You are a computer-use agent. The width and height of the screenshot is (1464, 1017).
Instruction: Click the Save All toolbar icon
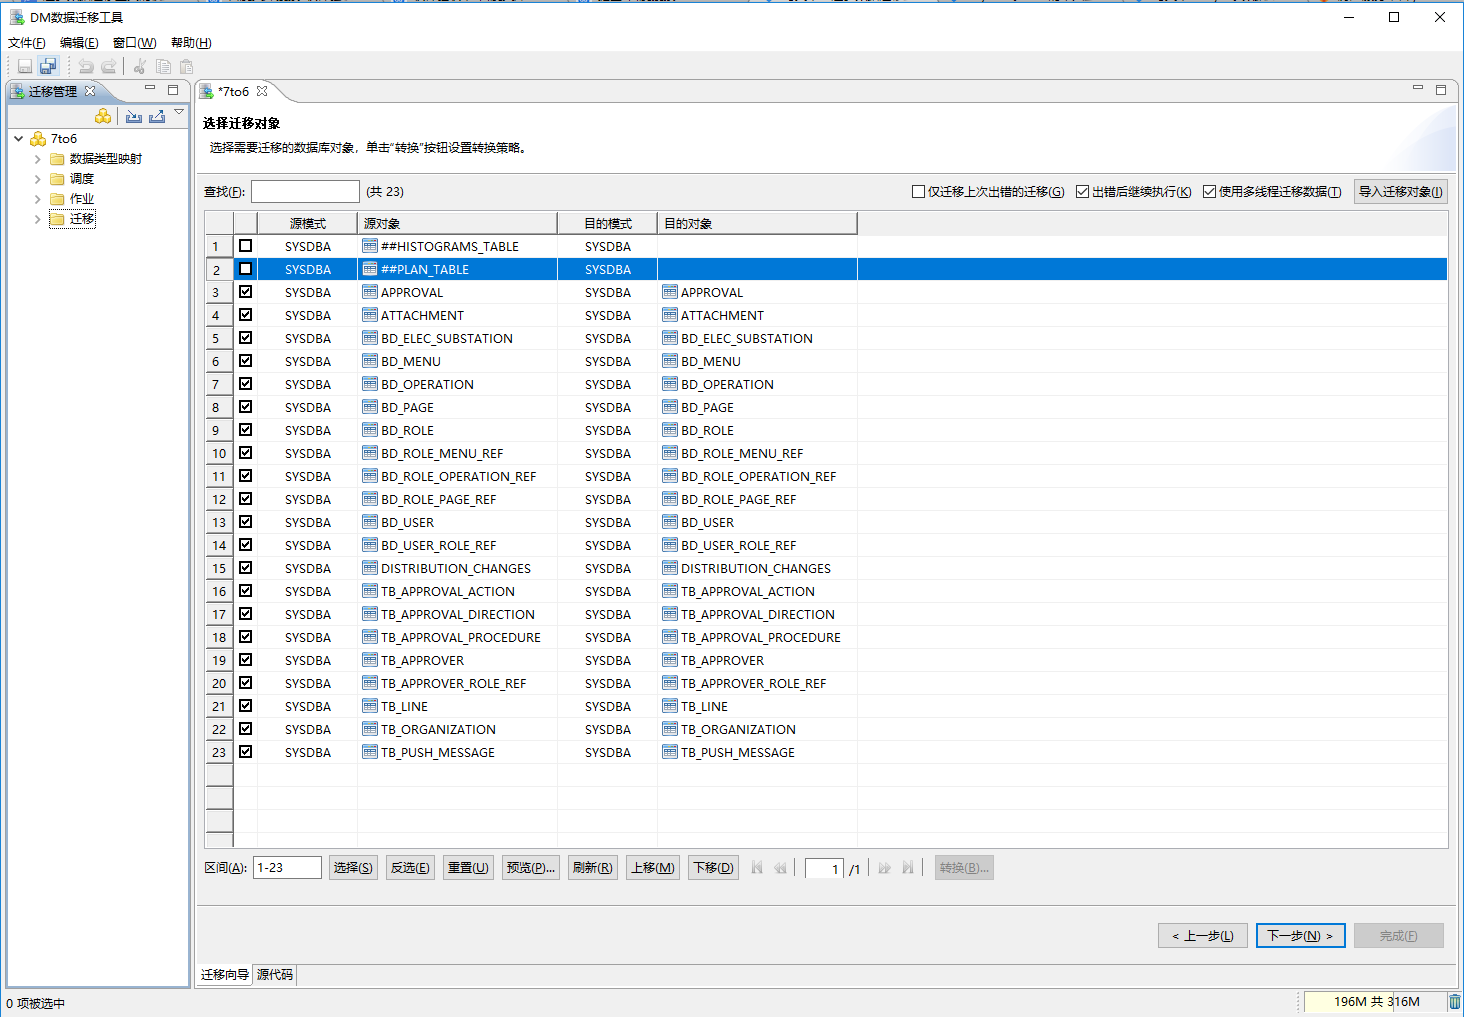coord(48,66)
